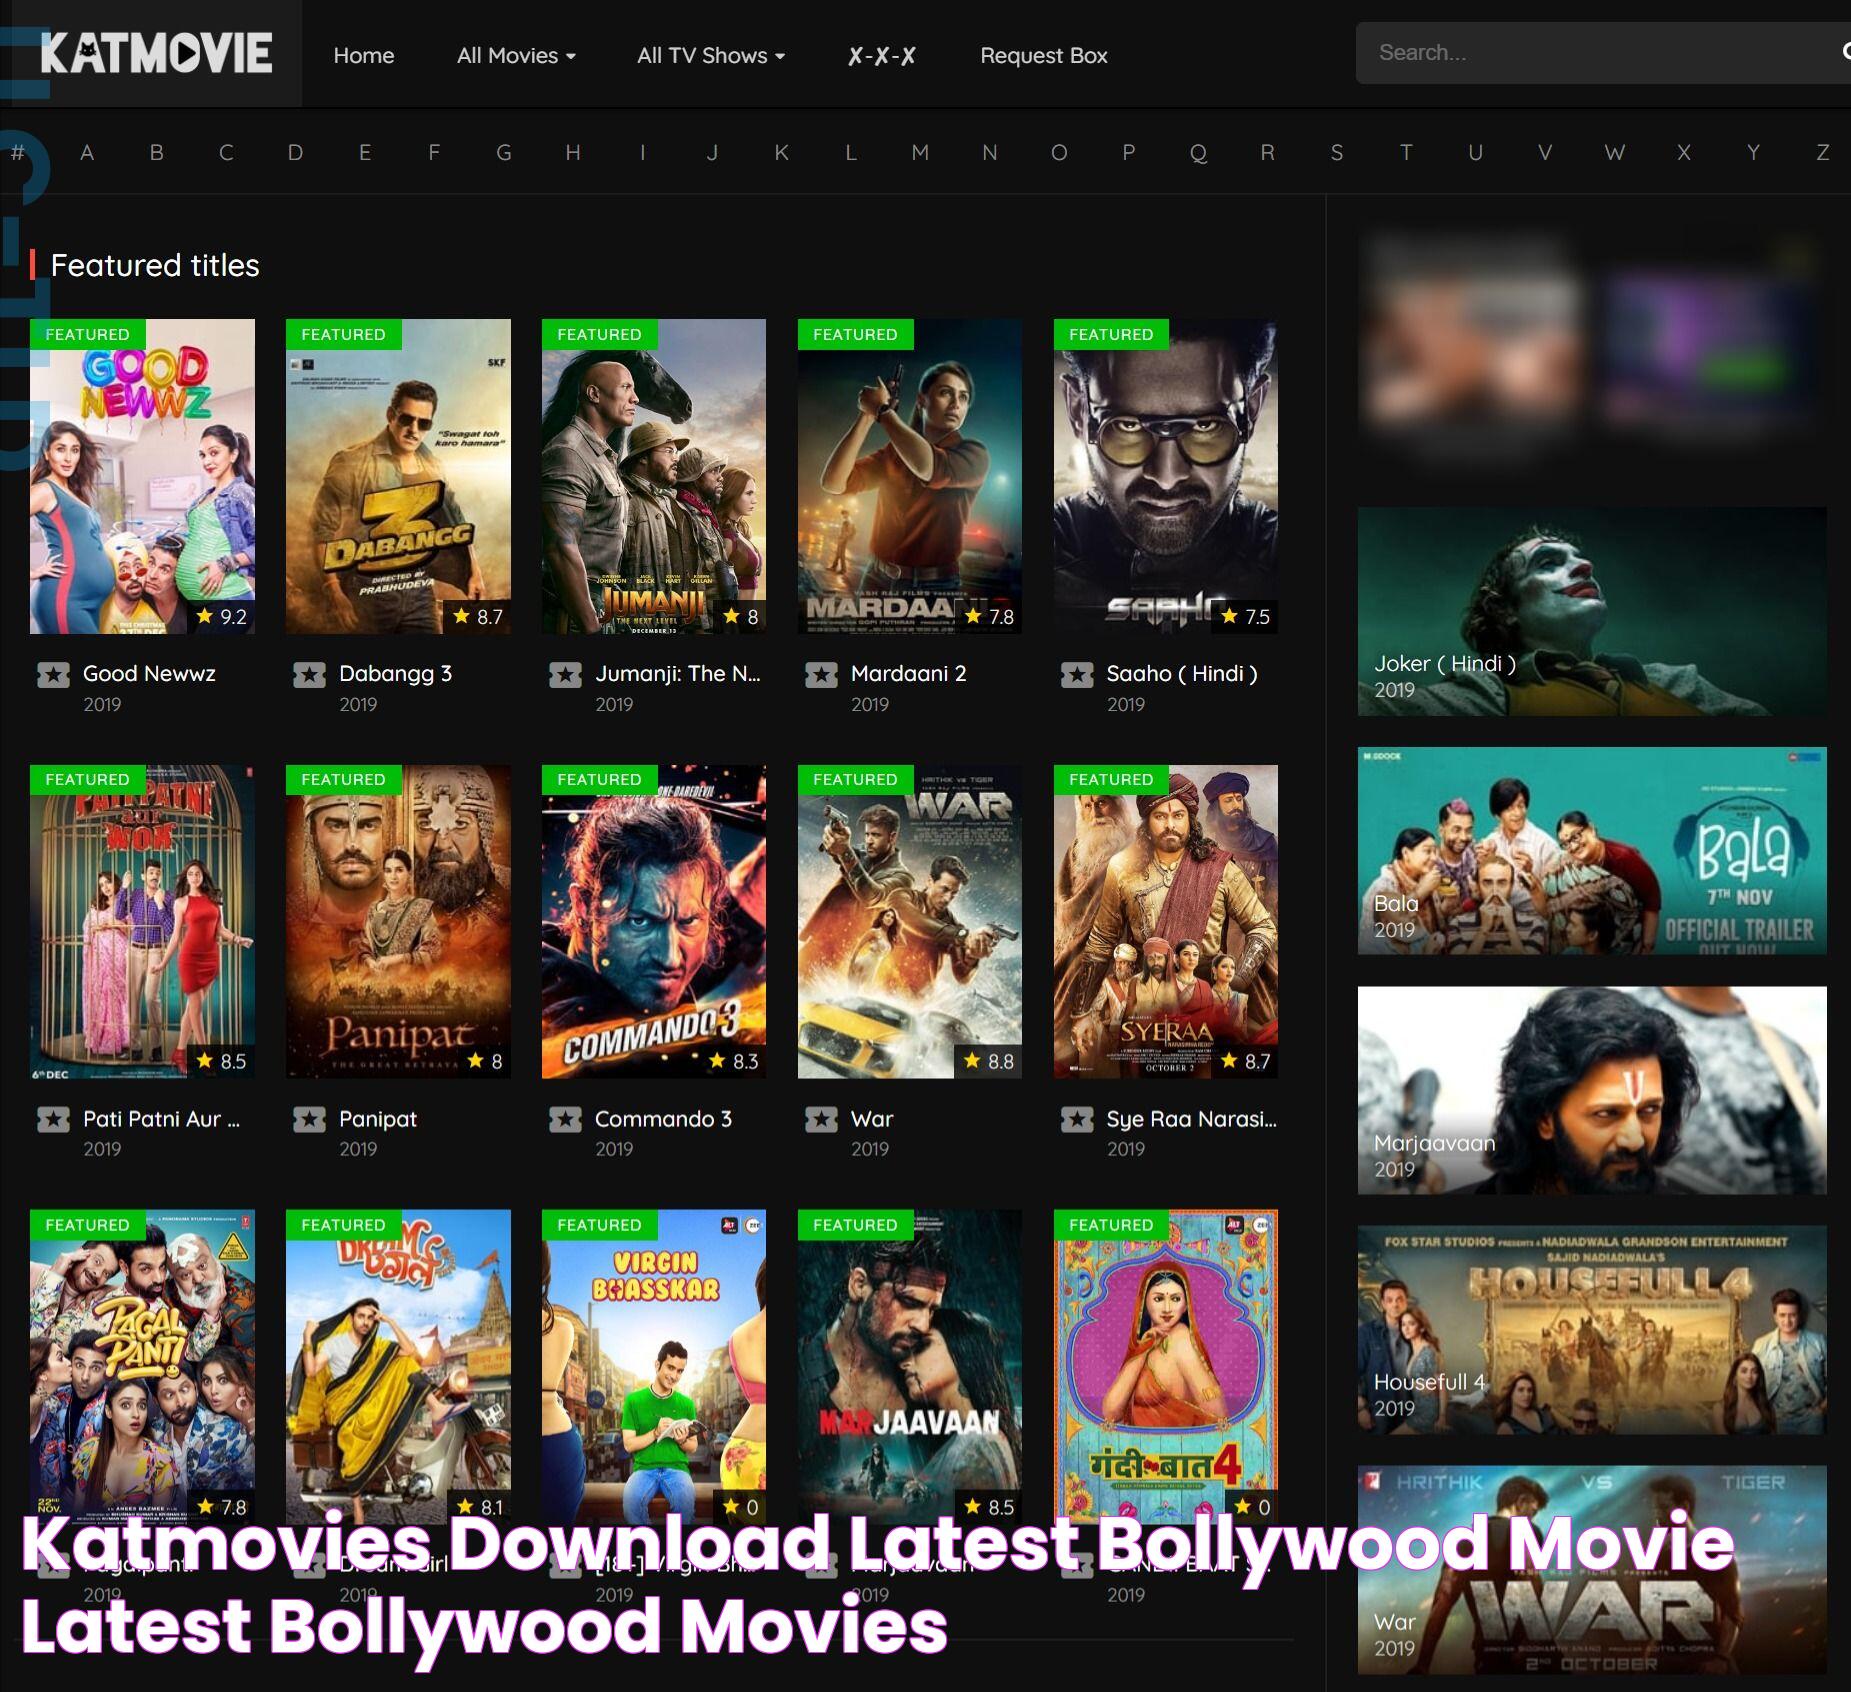Click the Saaho ( Hindi ) title text
This screenshot has height=1692, width=1851.
[1182, 674]
